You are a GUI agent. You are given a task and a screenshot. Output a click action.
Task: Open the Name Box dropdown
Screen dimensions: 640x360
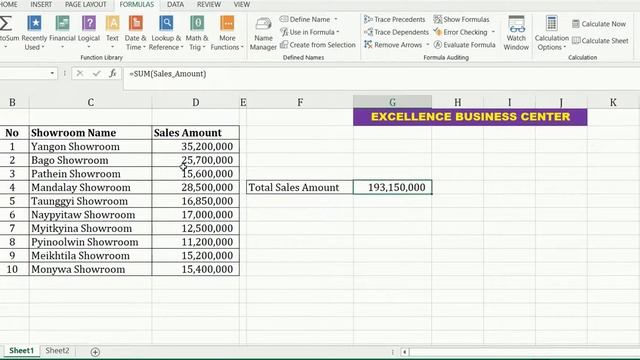[52, 73]
